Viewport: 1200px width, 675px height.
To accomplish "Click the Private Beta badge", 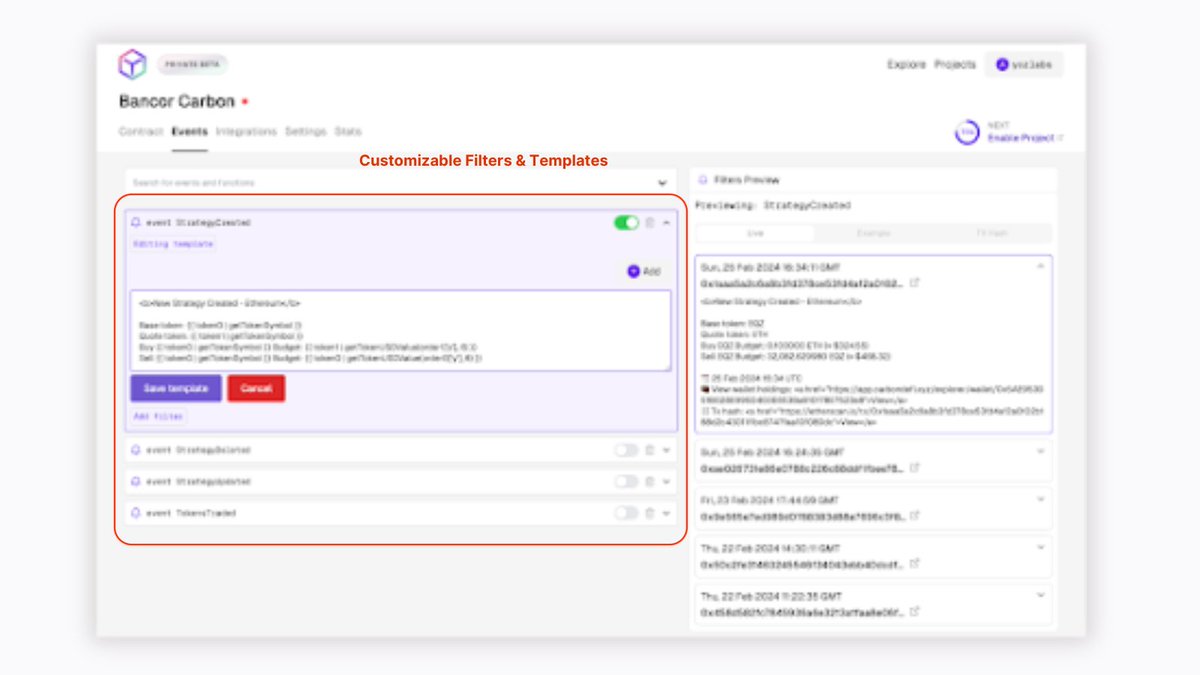I will click(x=192, y=65).
